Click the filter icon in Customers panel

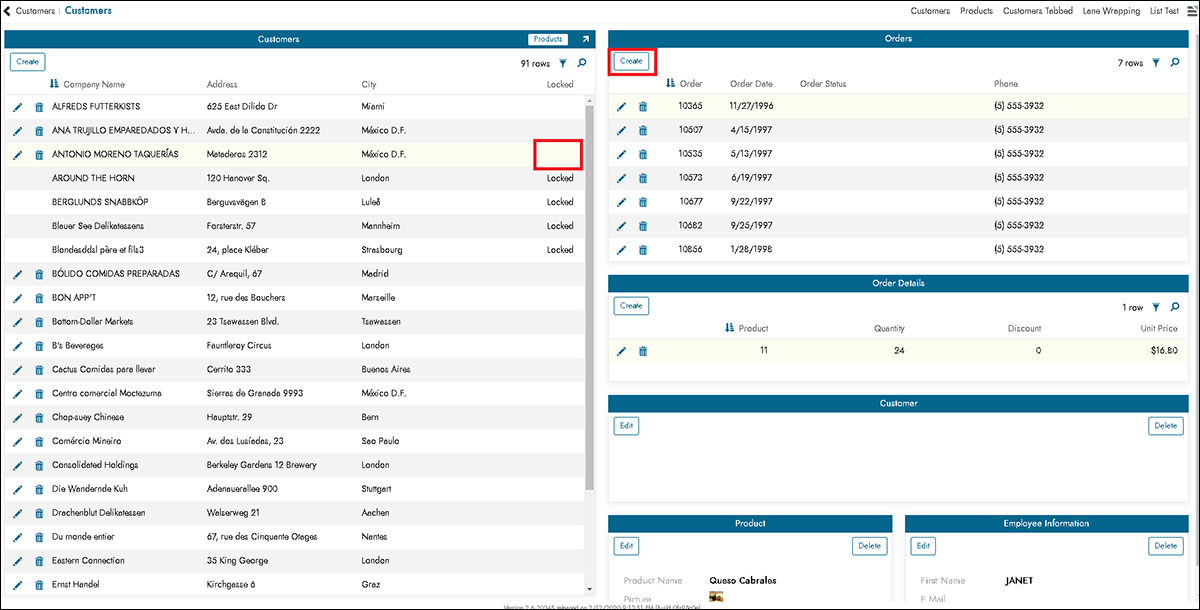pos(563,63)
